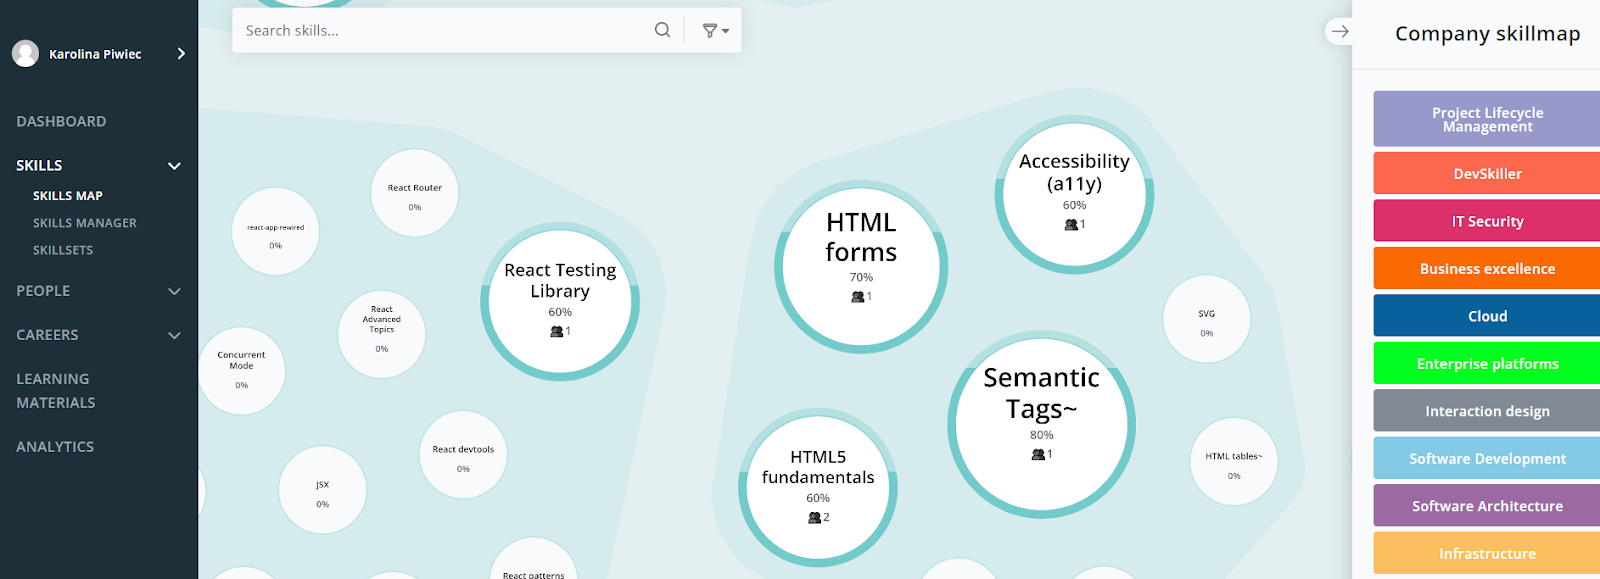
Task: Click people icon under React Testing Library
Action: click(x=556, y=332)
